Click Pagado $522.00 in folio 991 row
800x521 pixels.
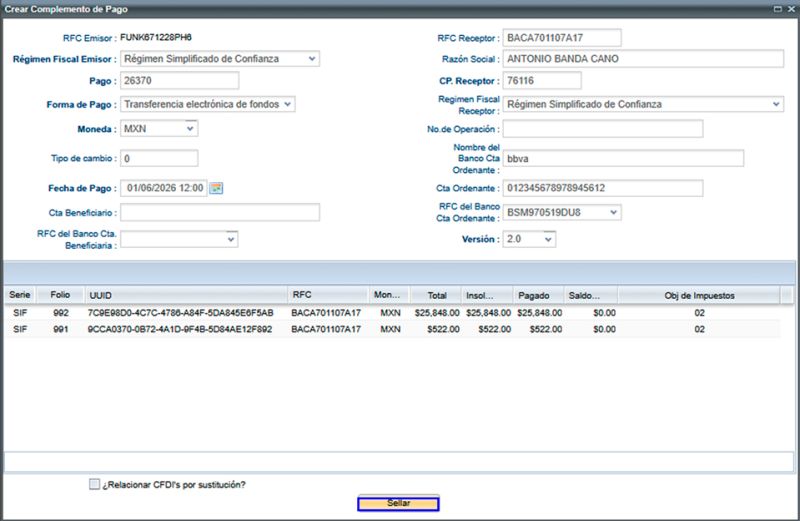[546, 330]
